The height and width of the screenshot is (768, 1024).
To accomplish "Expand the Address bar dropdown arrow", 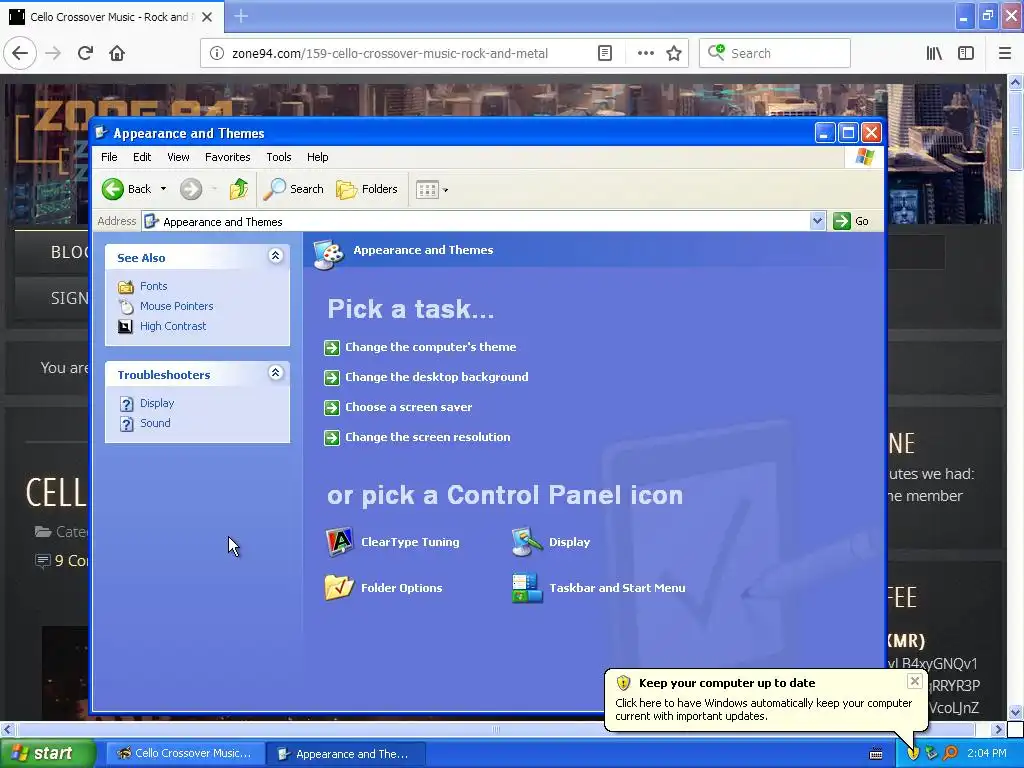I will pos(817,221).
